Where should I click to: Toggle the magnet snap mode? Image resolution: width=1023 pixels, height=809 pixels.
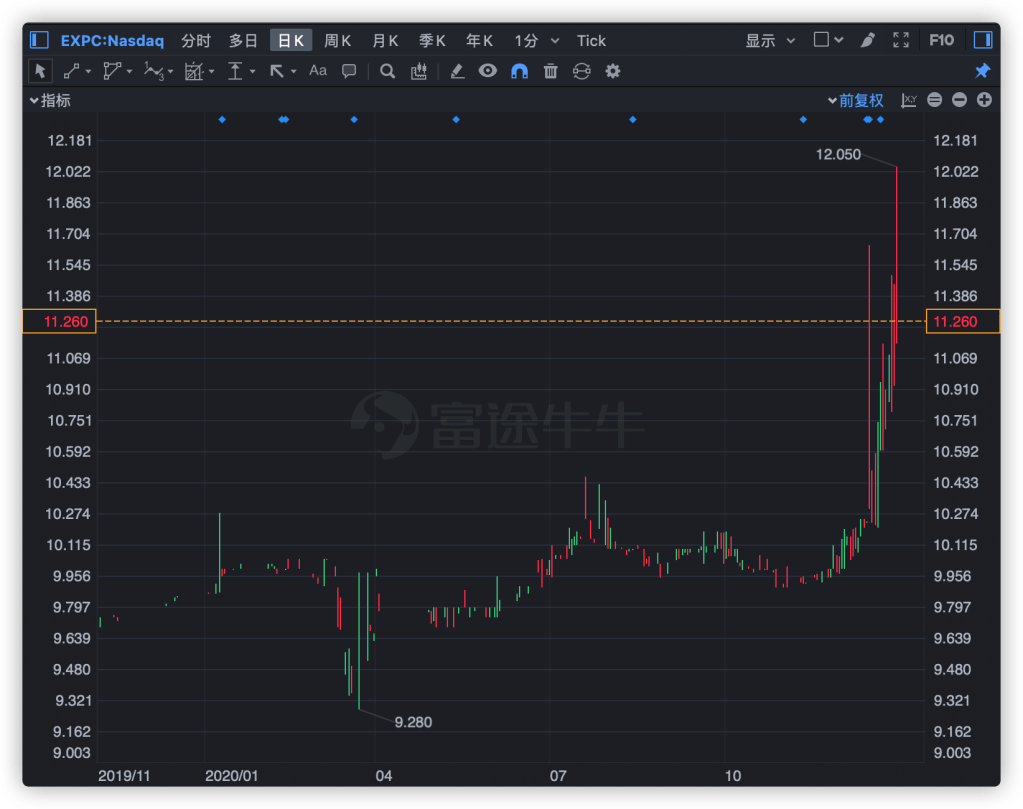pos(519,71)
